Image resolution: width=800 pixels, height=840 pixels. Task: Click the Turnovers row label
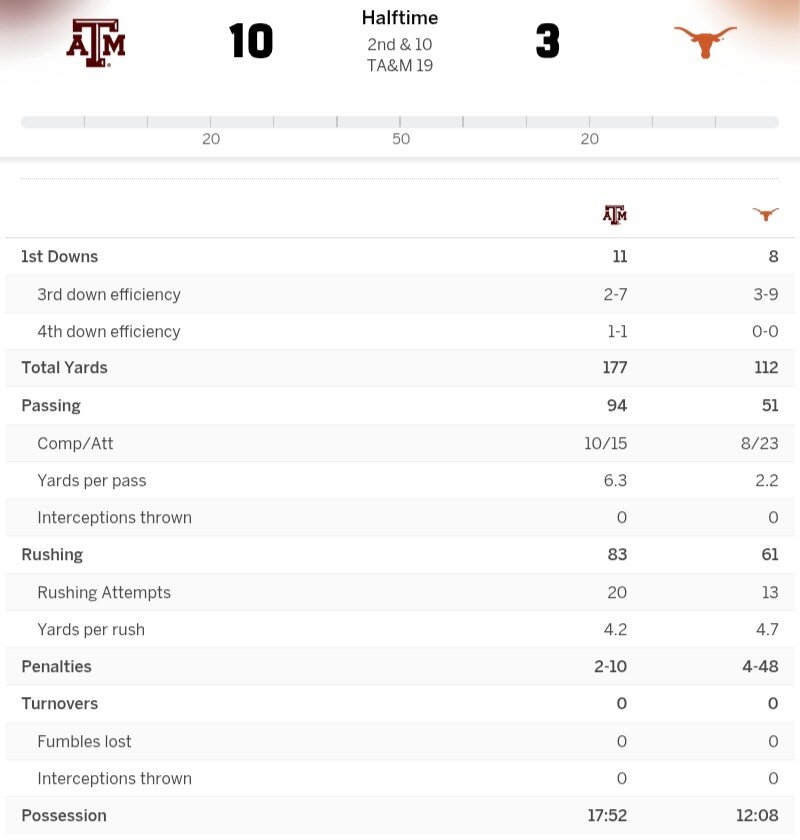[x=60, y=704]
